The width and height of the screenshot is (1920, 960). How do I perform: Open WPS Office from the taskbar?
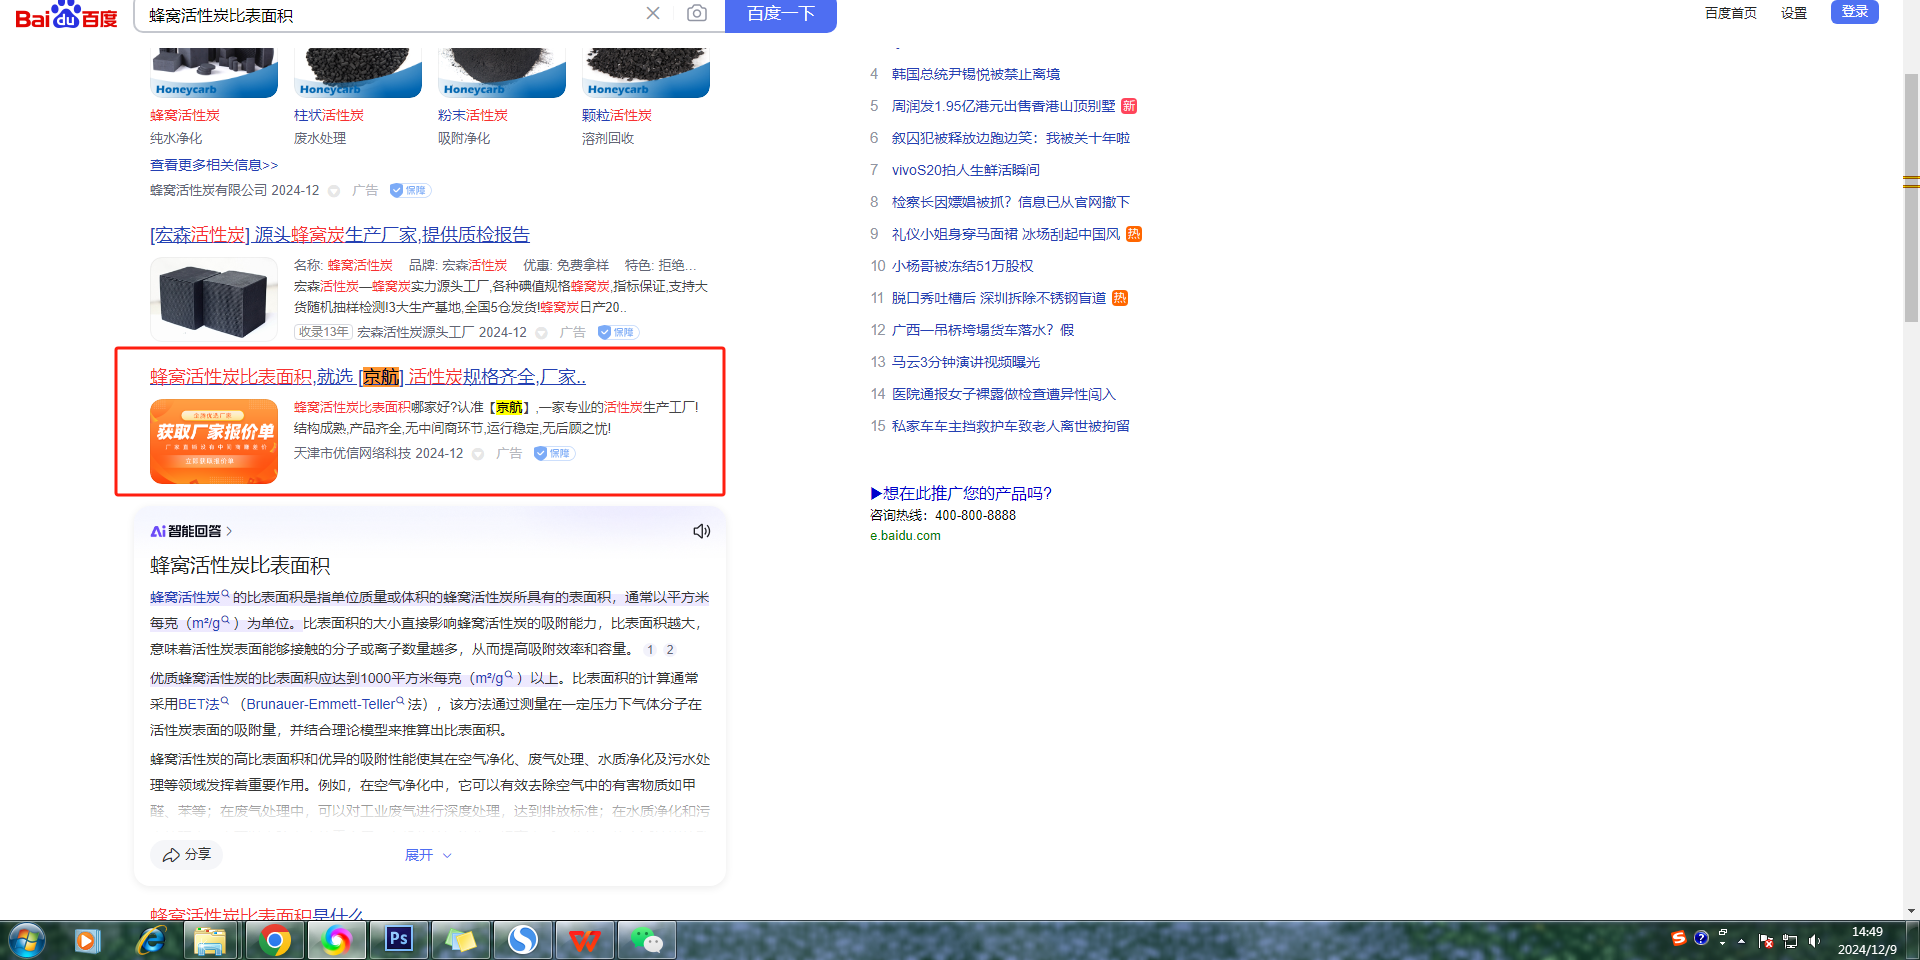[585, 941]
